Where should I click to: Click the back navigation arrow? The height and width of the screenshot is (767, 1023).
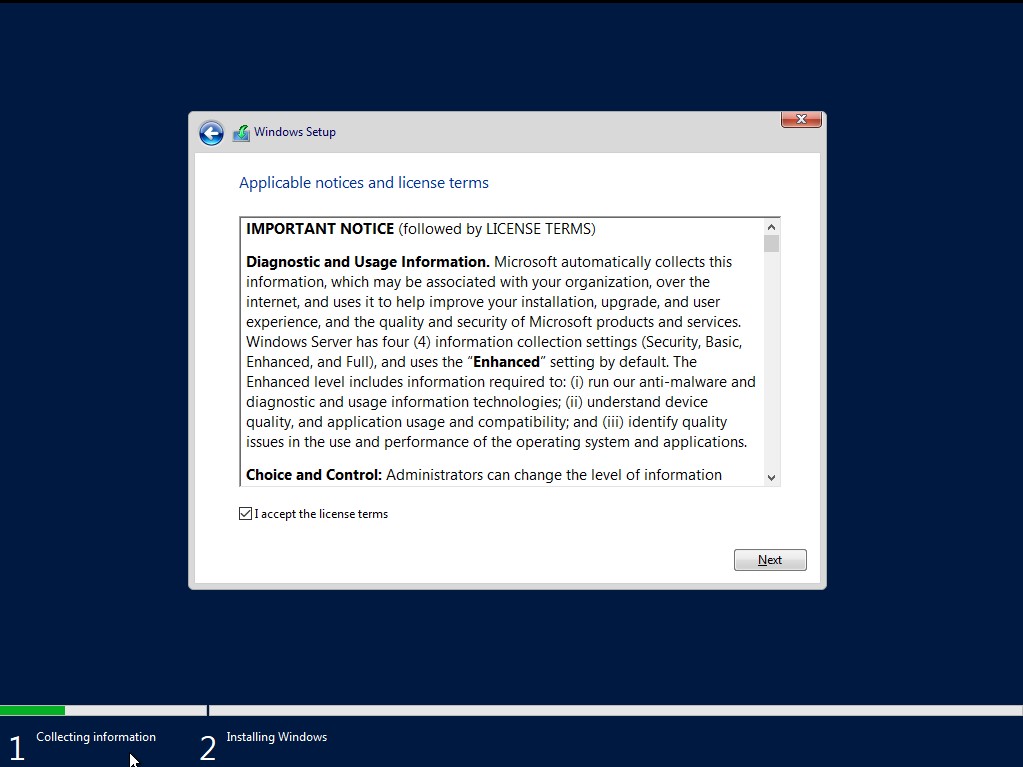pos(211,132)
